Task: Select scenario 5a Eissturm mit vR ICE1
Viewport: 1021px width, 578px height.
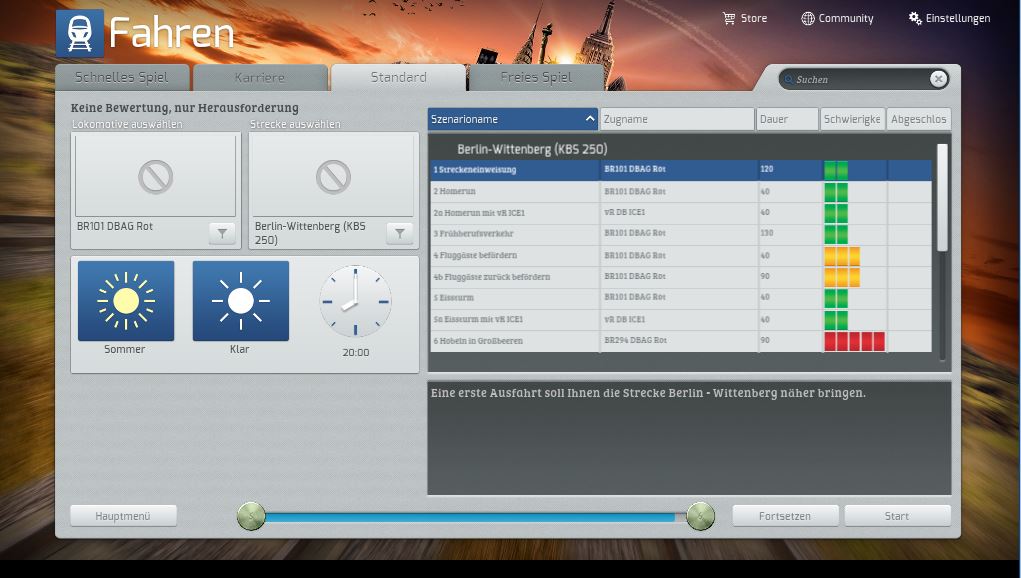Action: [x=680, y=319]
